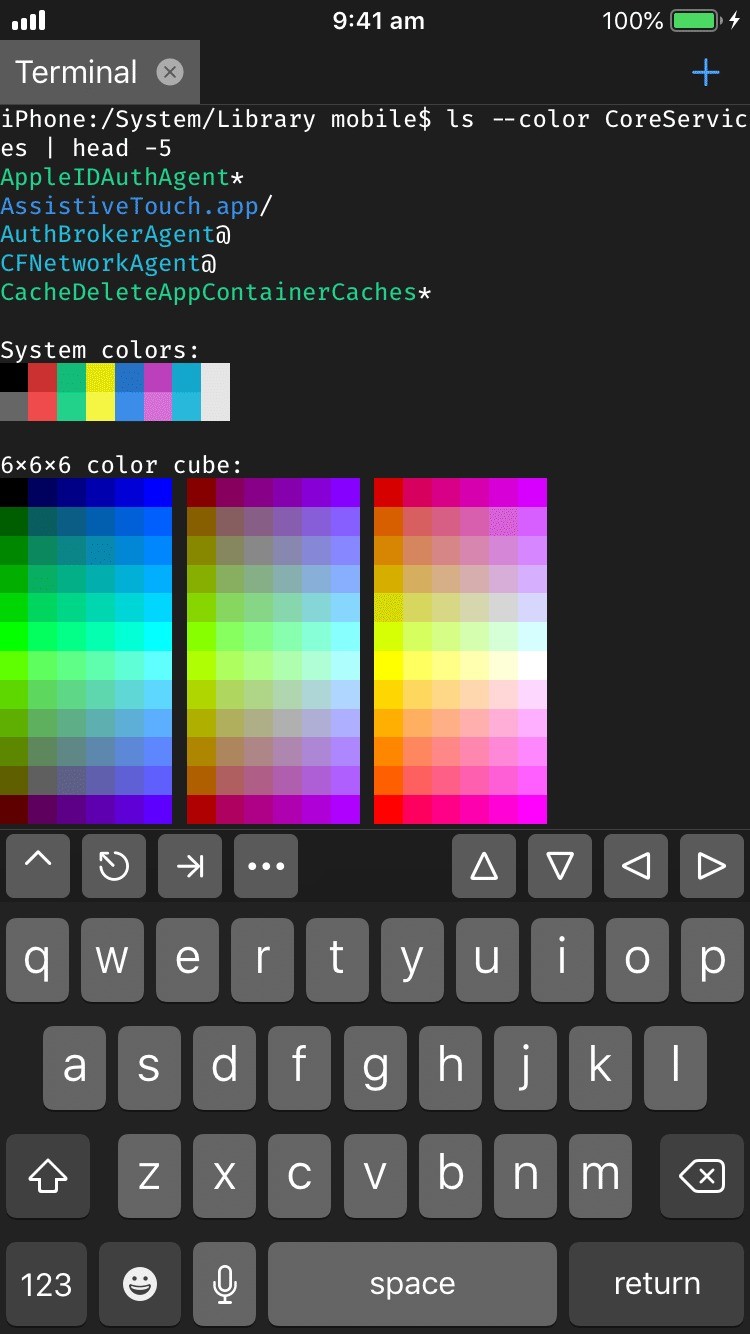Viewport: 750px width, 1334px height.
Task: Tap the Tab key arrow icon
Action: coord(190,865)
